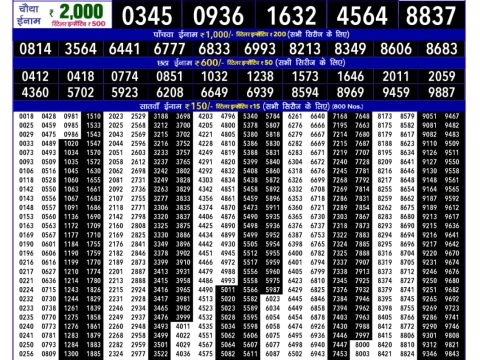Click sixth prize number 5923

(125, 92)
